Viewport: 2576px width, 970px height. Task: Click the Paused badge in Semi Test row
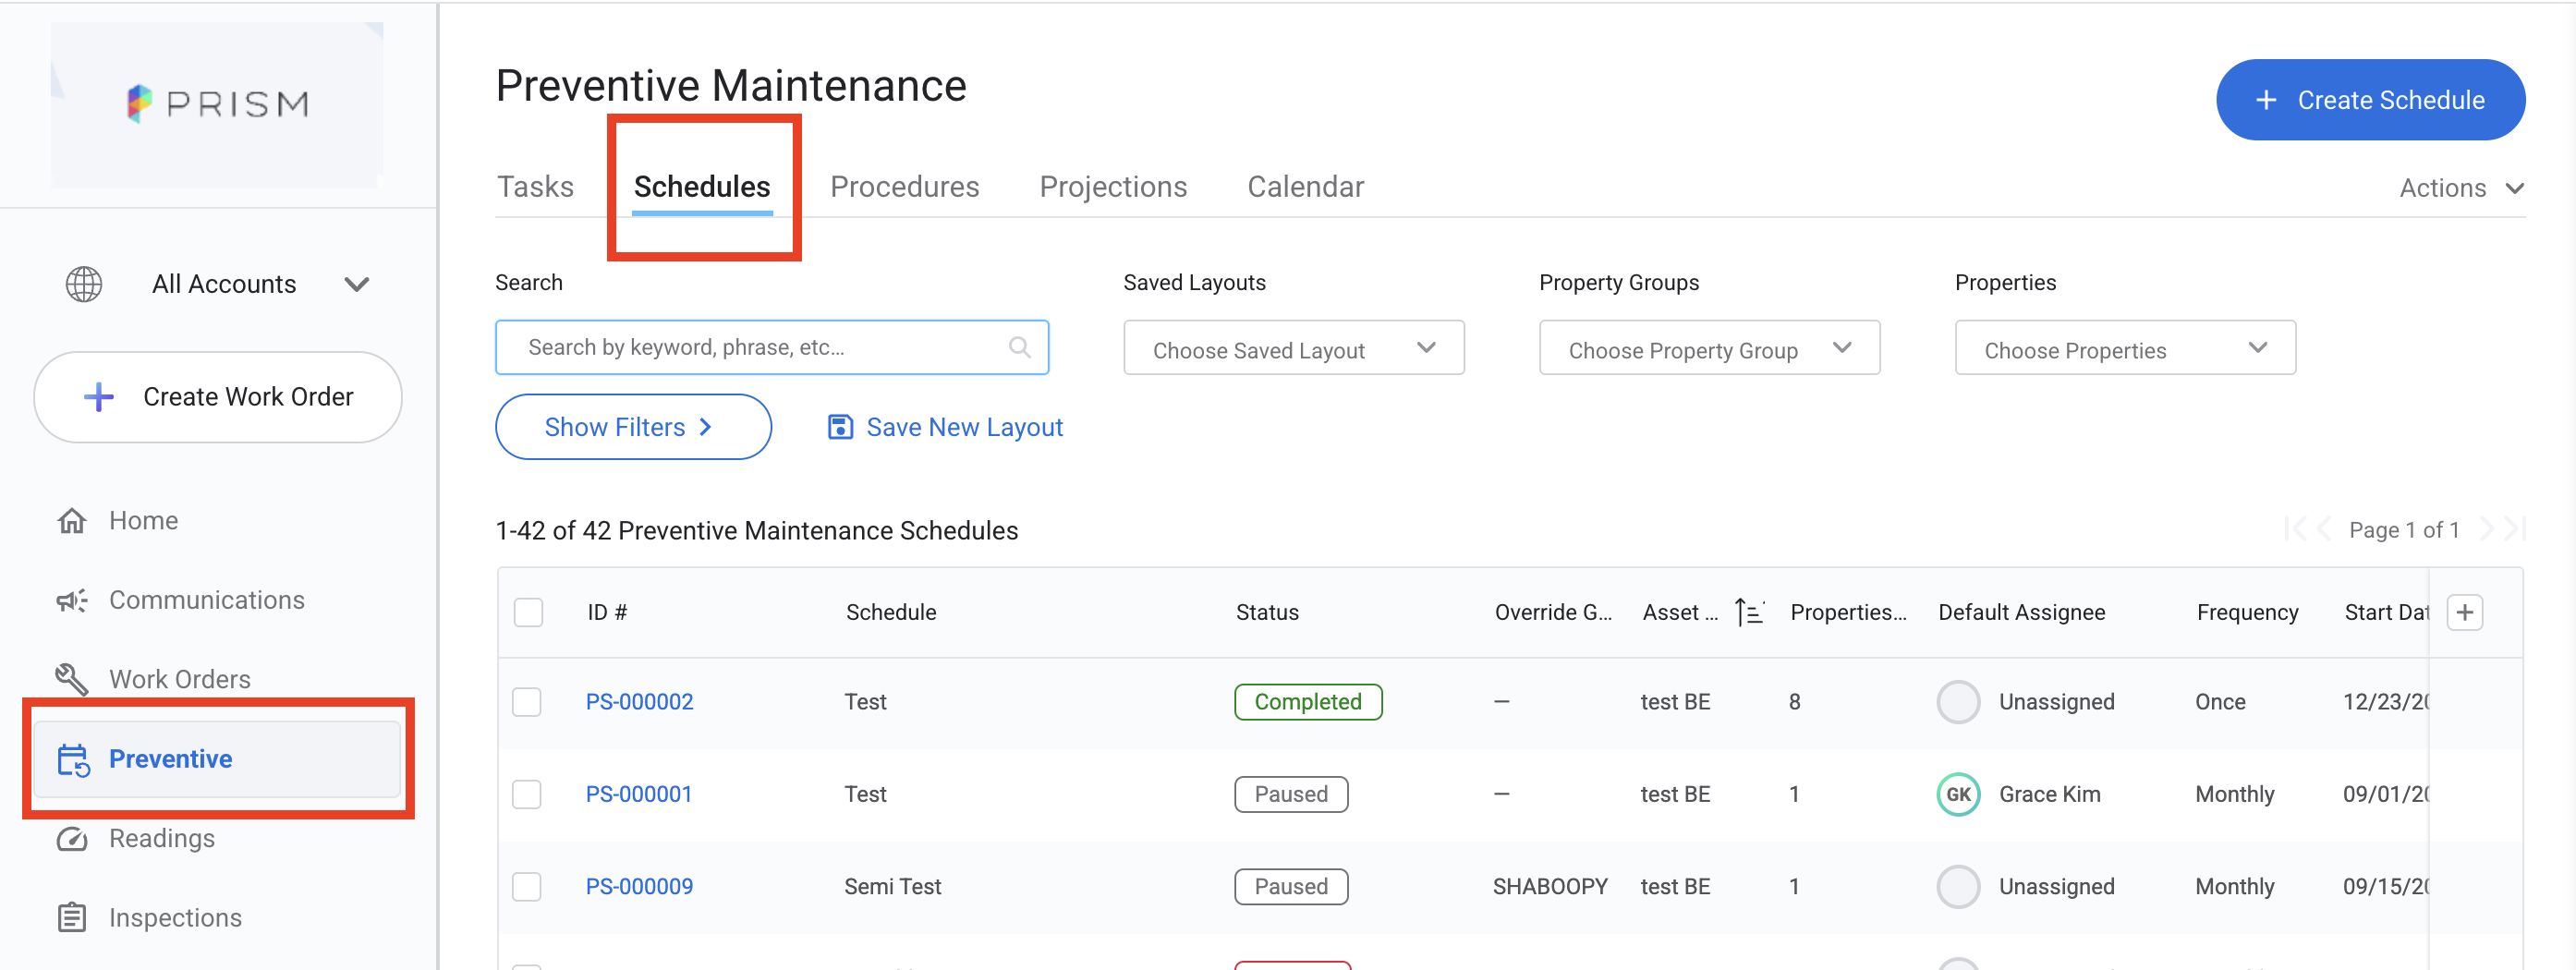1291,886
